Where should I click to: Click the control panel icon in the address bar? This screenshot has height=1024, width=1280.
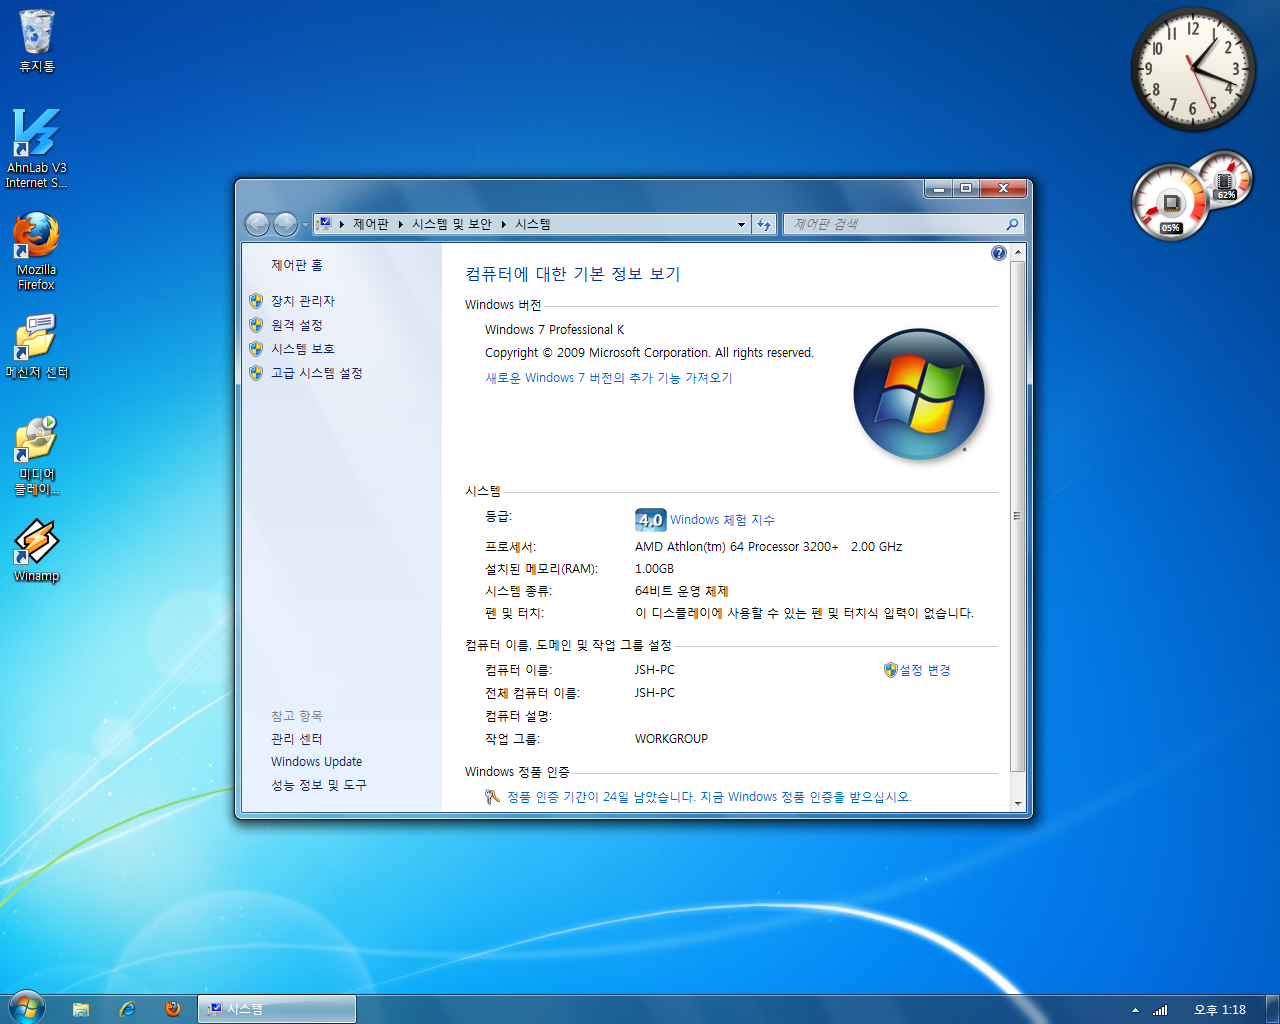point(324,224)
